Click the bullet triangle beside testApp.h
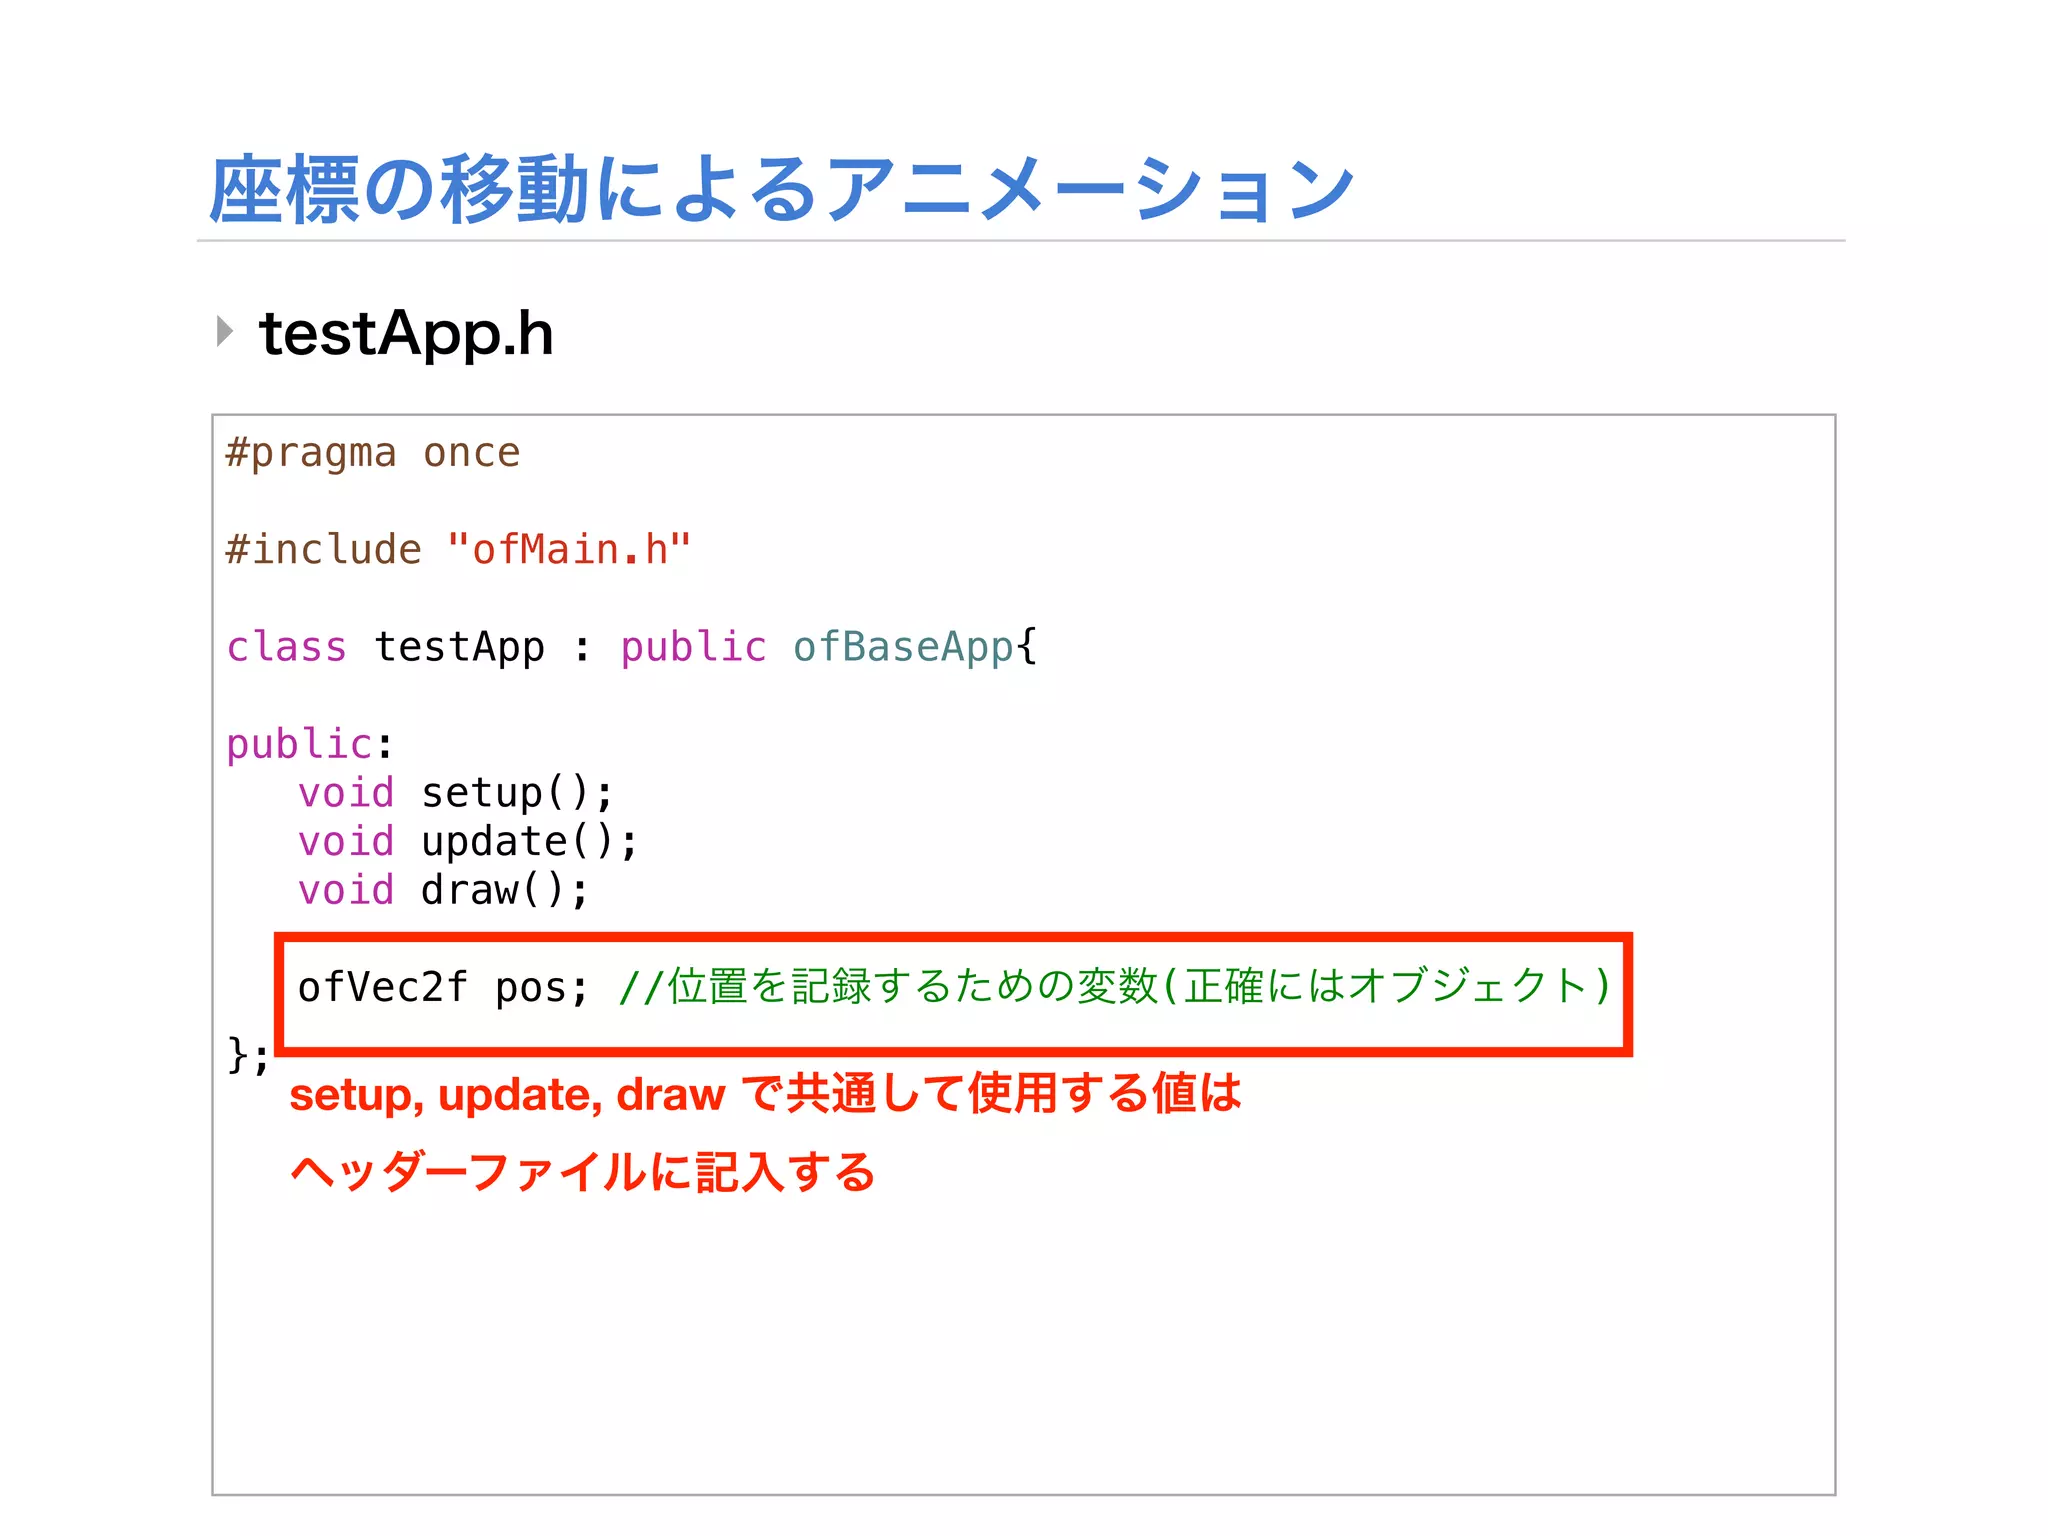 click(x=225, y=331)
